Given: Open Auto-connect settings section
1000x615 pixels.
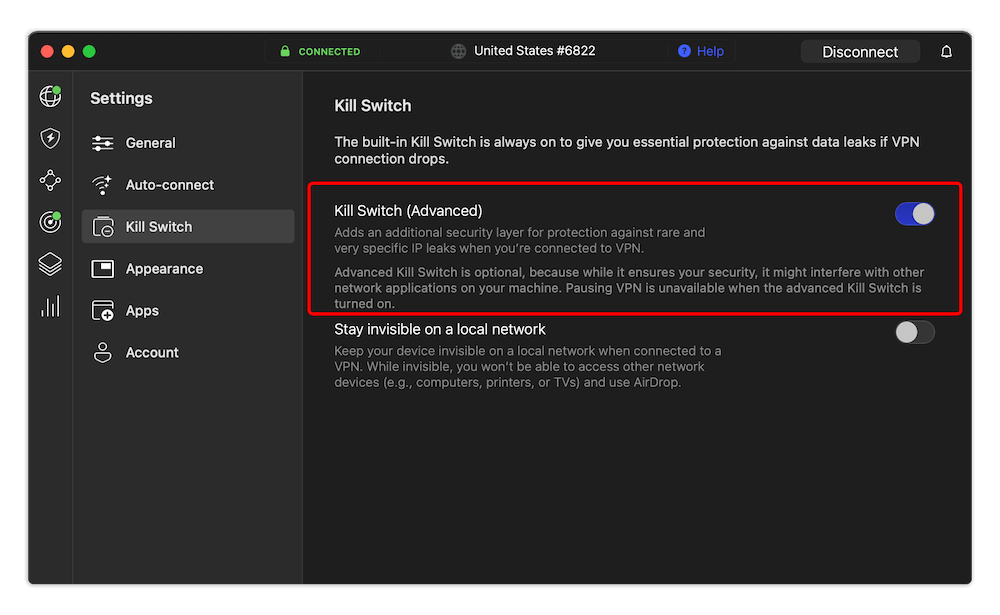Looking at the screenshot, I should point(188,185).
